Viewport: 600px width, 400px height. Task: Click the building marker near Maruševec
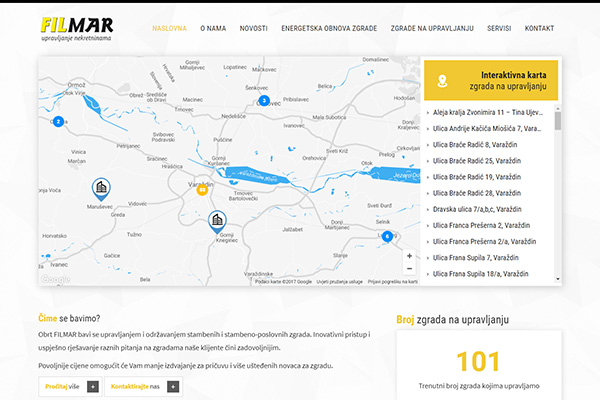(101, 189)
